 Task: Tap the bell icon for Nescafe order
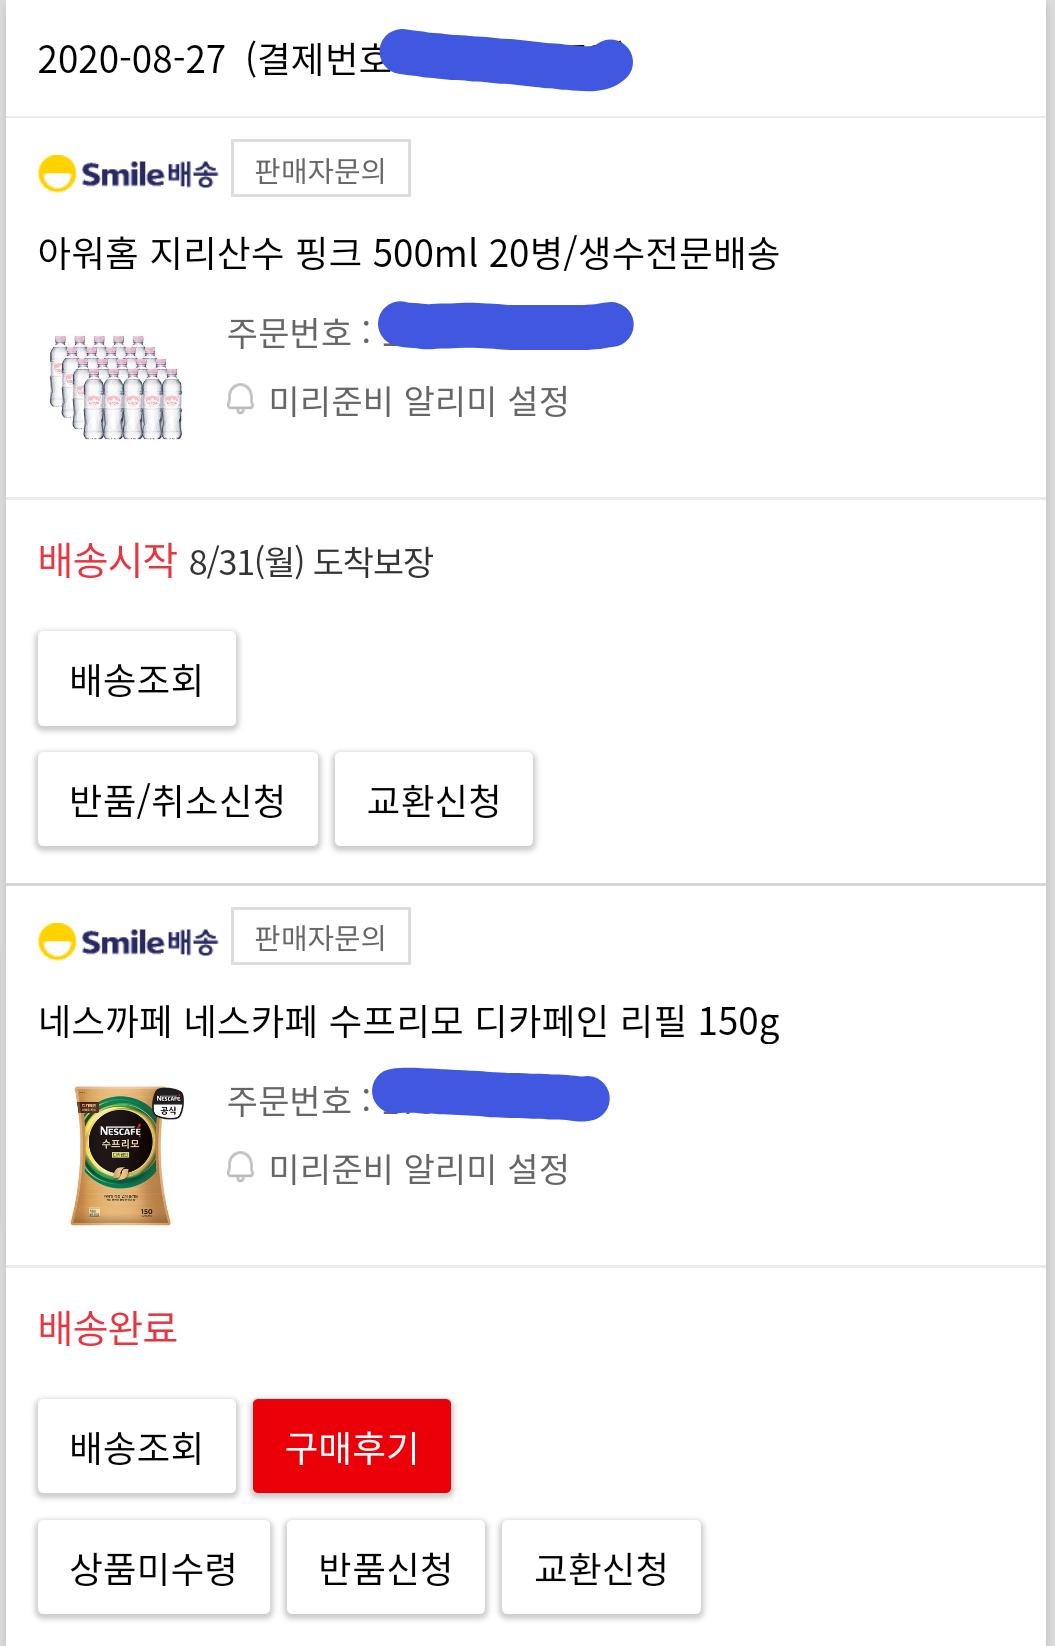click(240, 1167)
